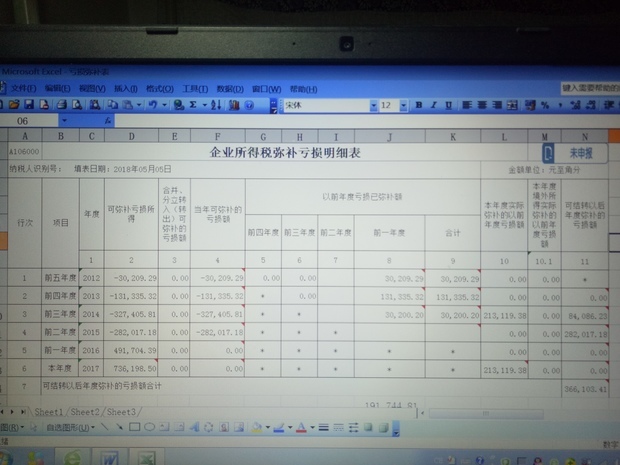The image size is (620, 465).
Task: Click the title cell 企业所得税弥补亏损明细表
Action: pyautogui.click(x=285, y=152)
